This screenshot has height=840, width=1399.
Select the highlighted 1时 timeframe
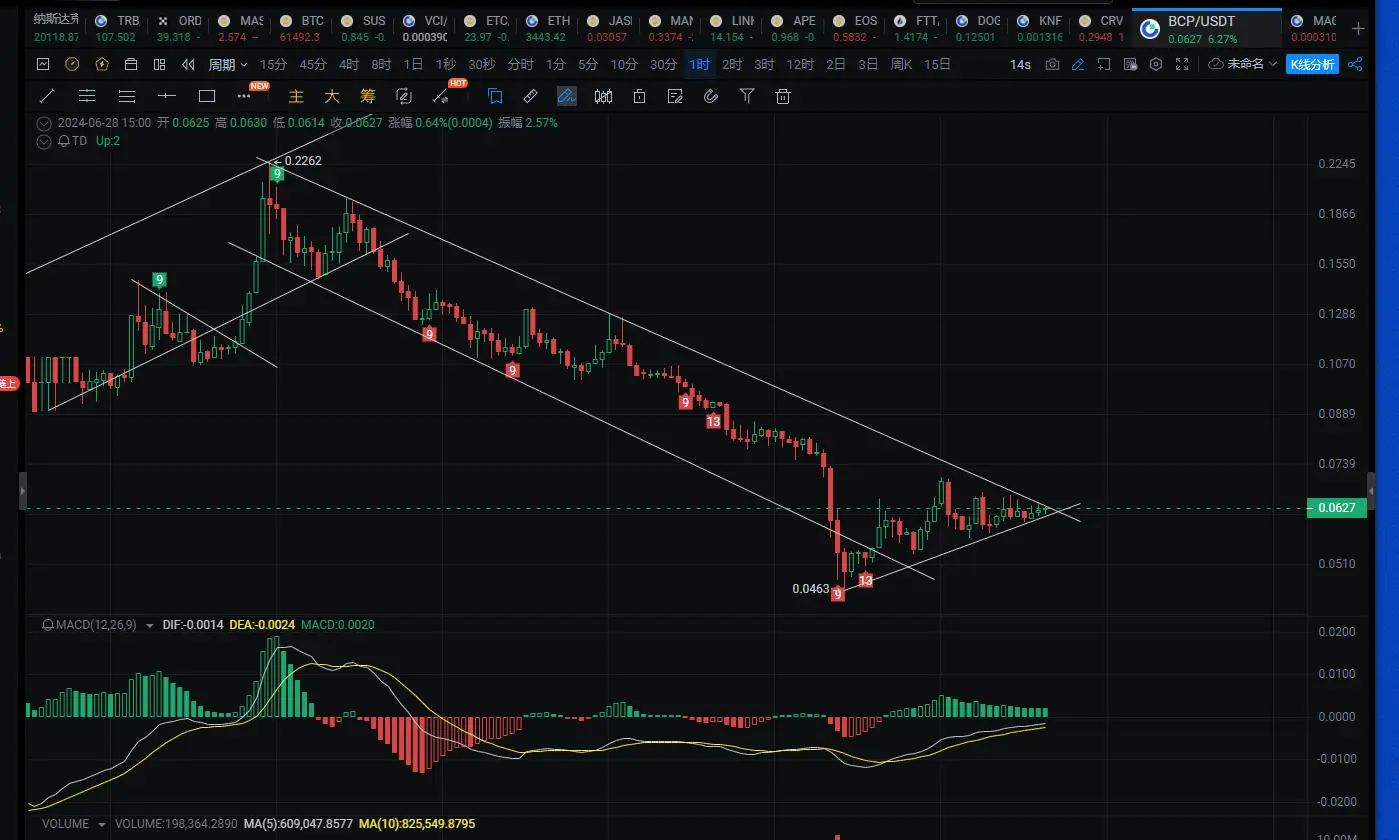(x=700, y=65)
